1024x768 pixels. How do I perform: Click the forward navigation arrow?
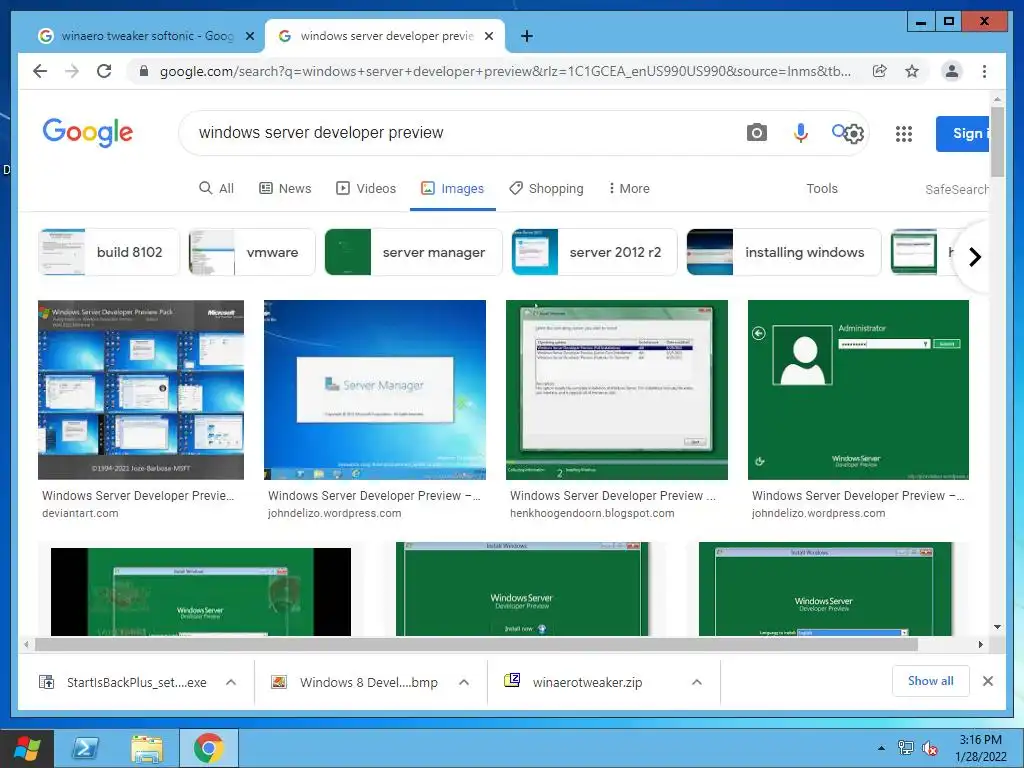point(72,71)
